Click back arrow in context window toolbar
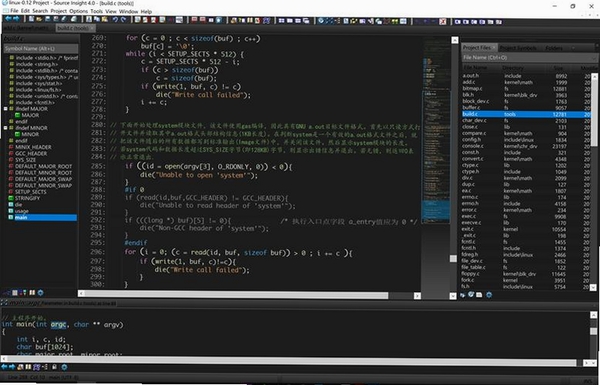Viewport: 600px width, 385px height. tap(4, 367)
